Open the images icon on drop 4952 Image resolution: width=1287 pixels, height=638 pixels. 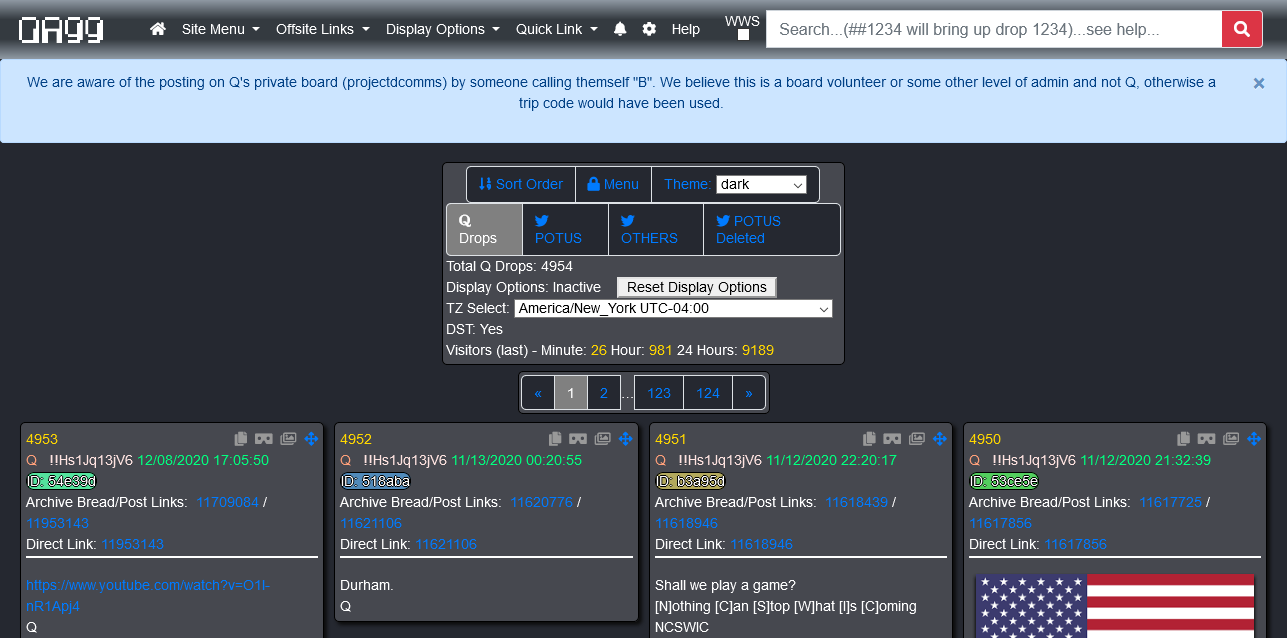[x=602, y=439]
